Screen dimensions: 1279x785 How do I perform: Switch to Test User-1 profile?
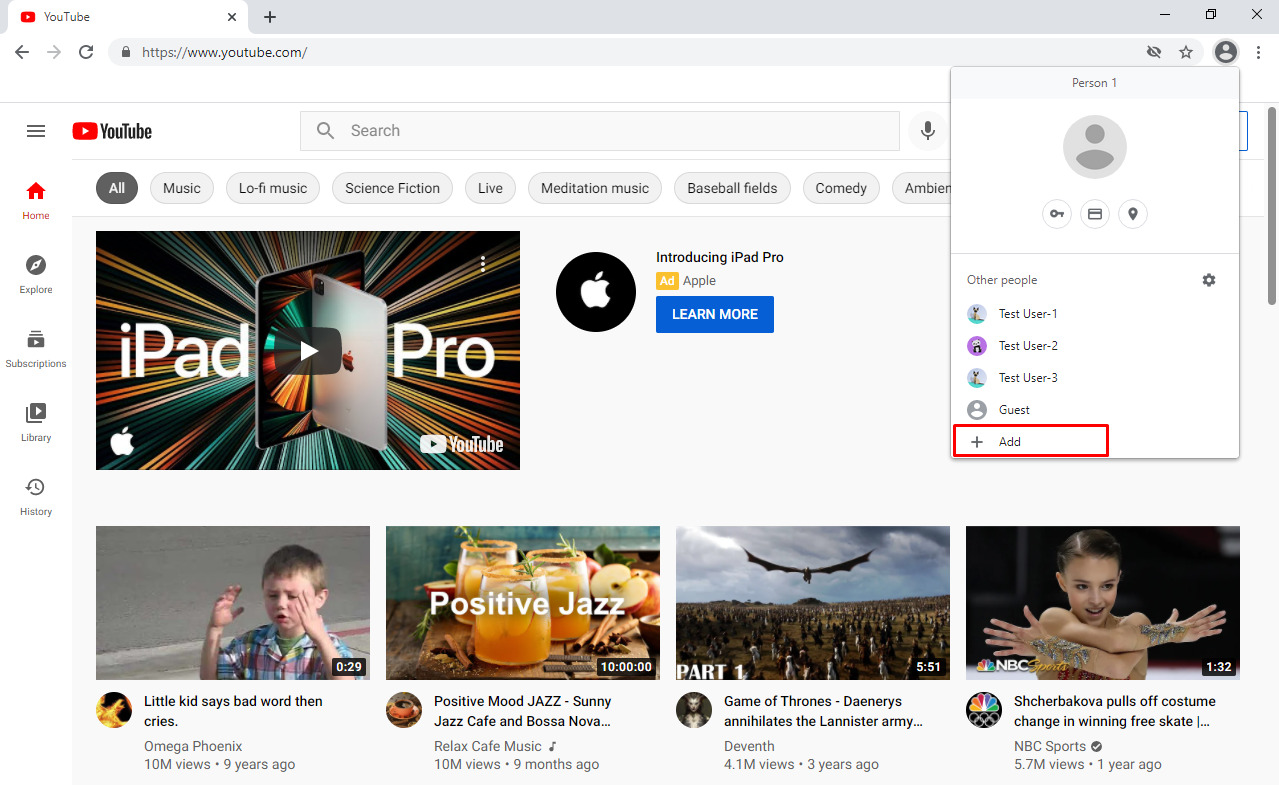coord(1095,314)
